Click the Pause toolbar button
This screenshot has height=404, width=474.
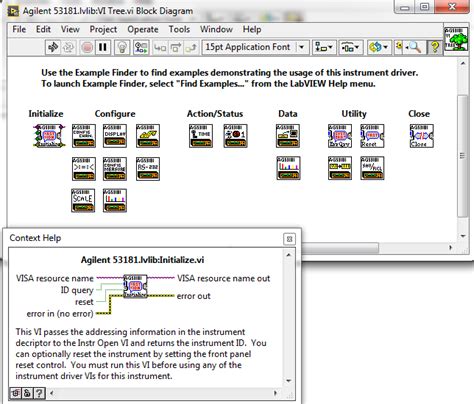click(103, 47)
